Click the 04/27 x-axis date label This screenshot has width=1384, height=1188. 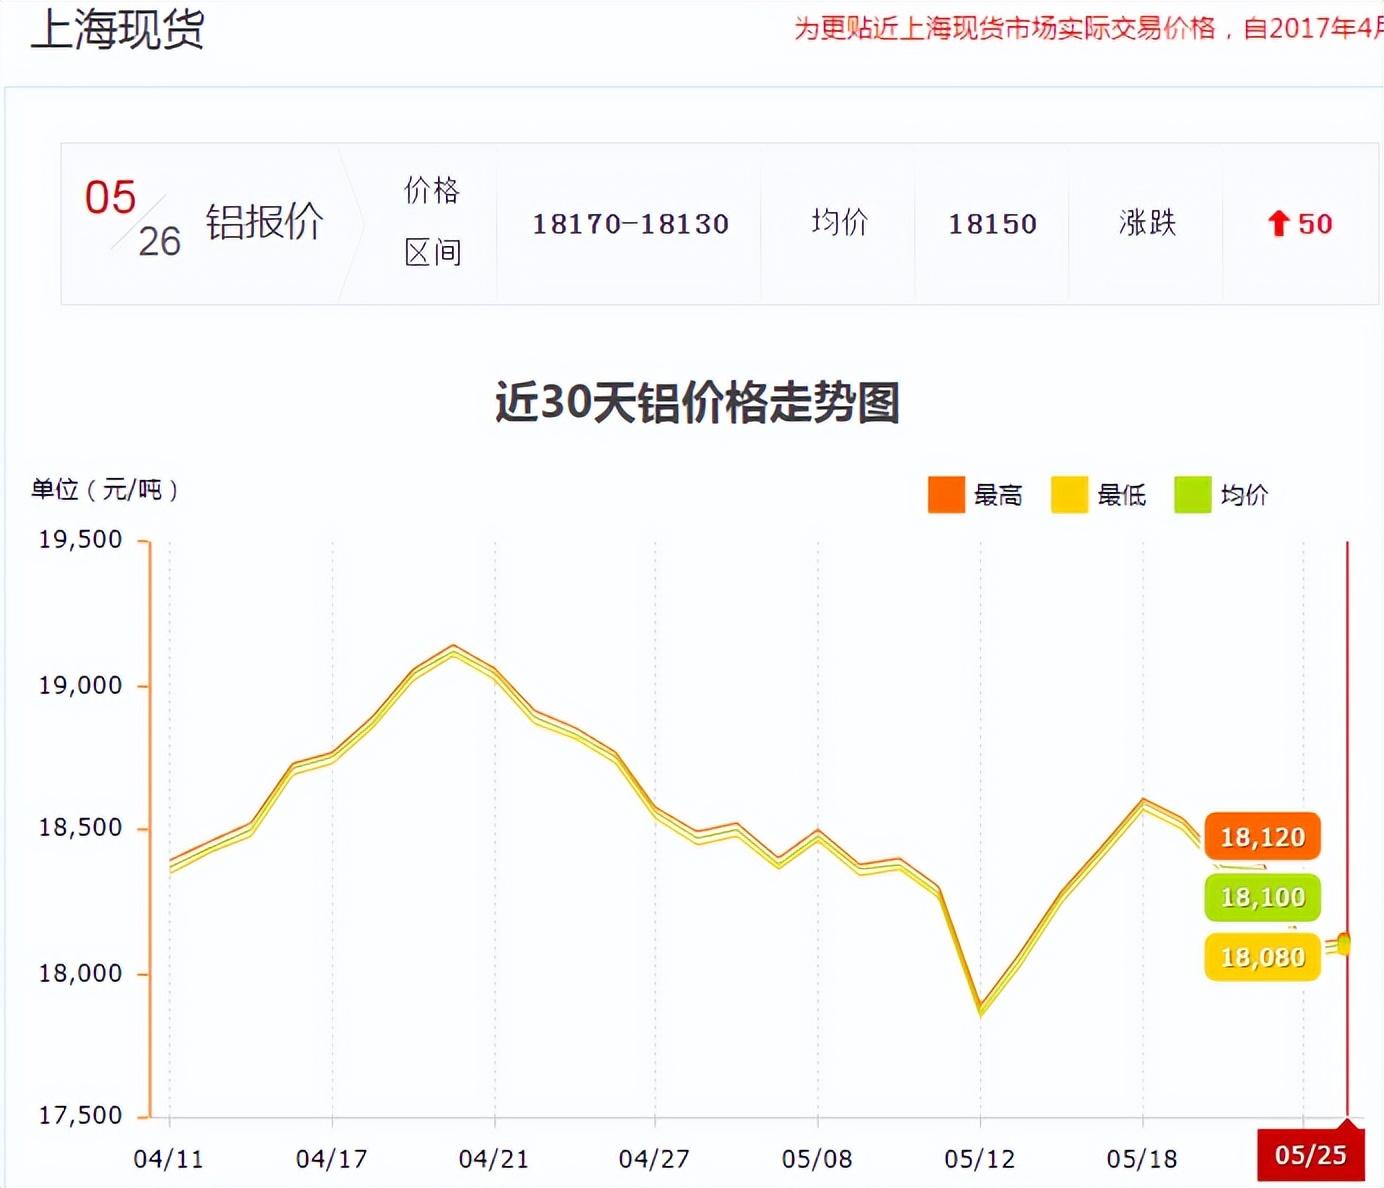[654, 1159]
